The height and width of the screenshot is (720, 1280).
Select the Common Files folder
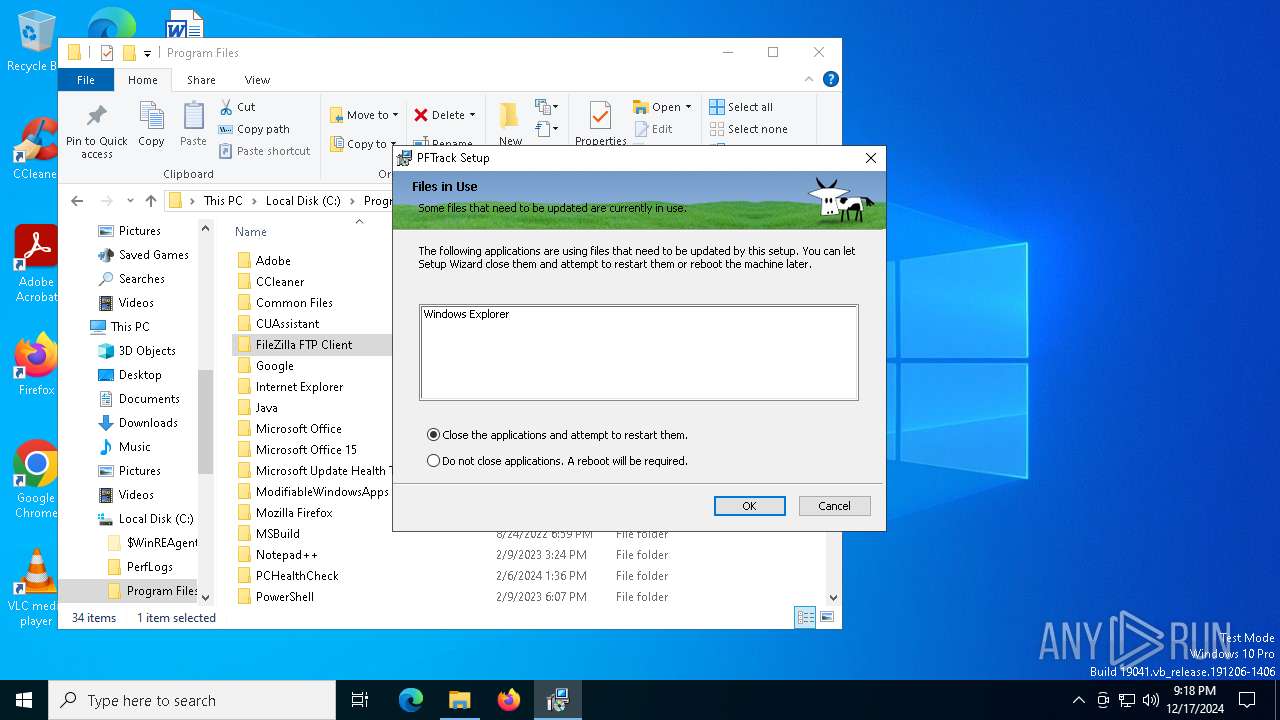pos(294,303)
